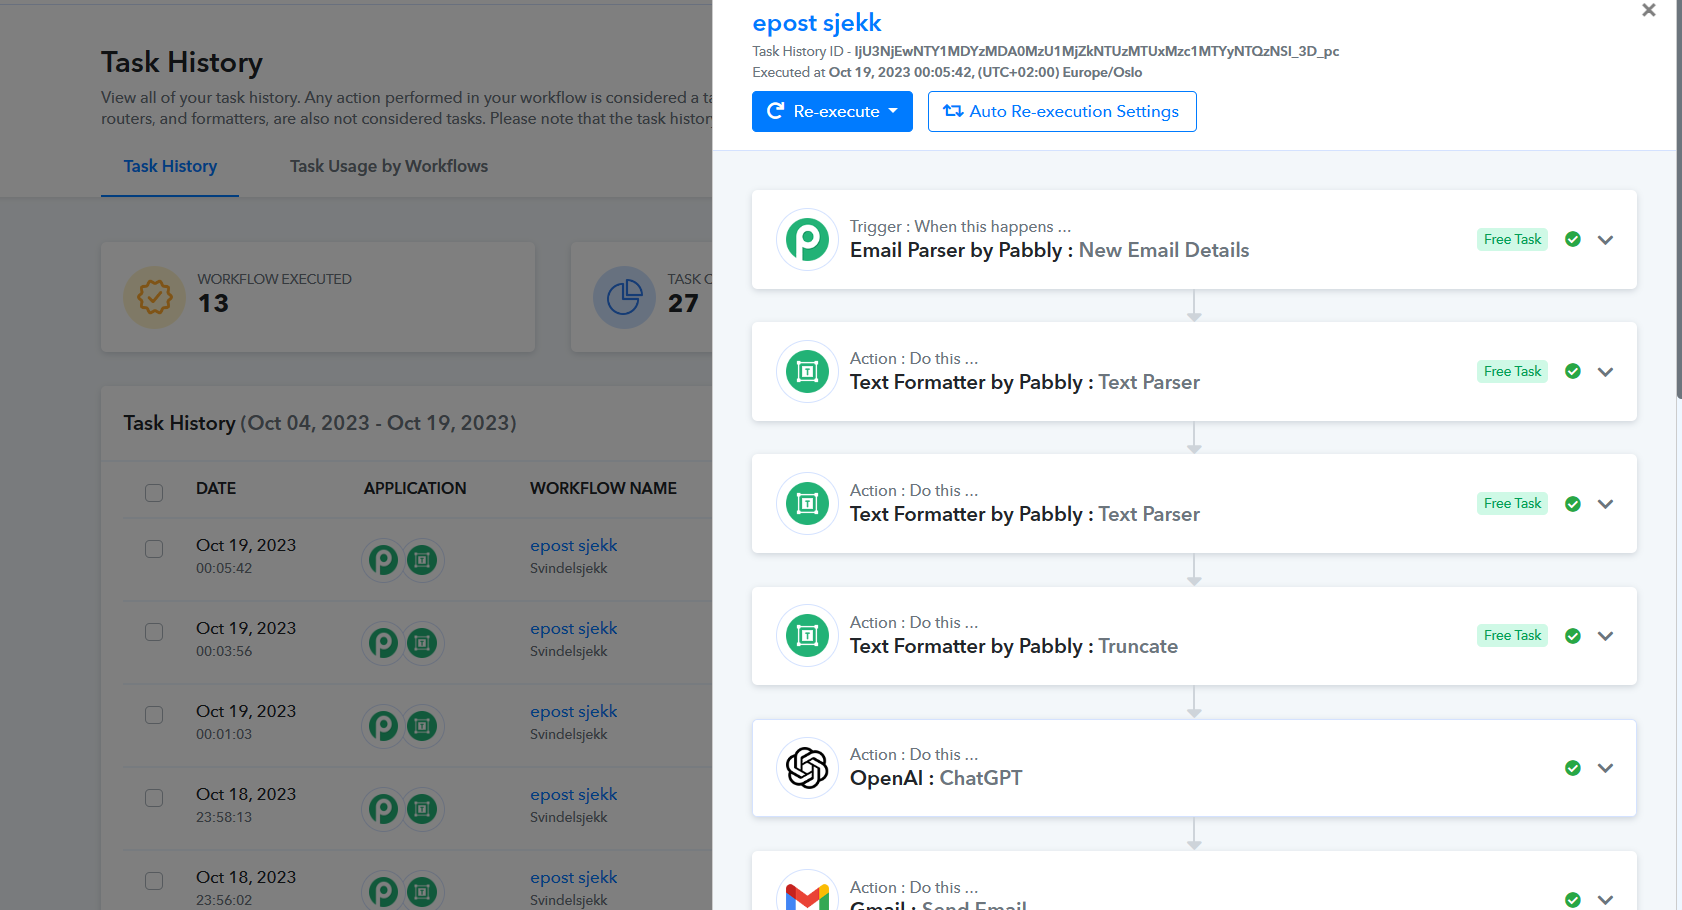Switch to the Task History tab

(170, 166)
